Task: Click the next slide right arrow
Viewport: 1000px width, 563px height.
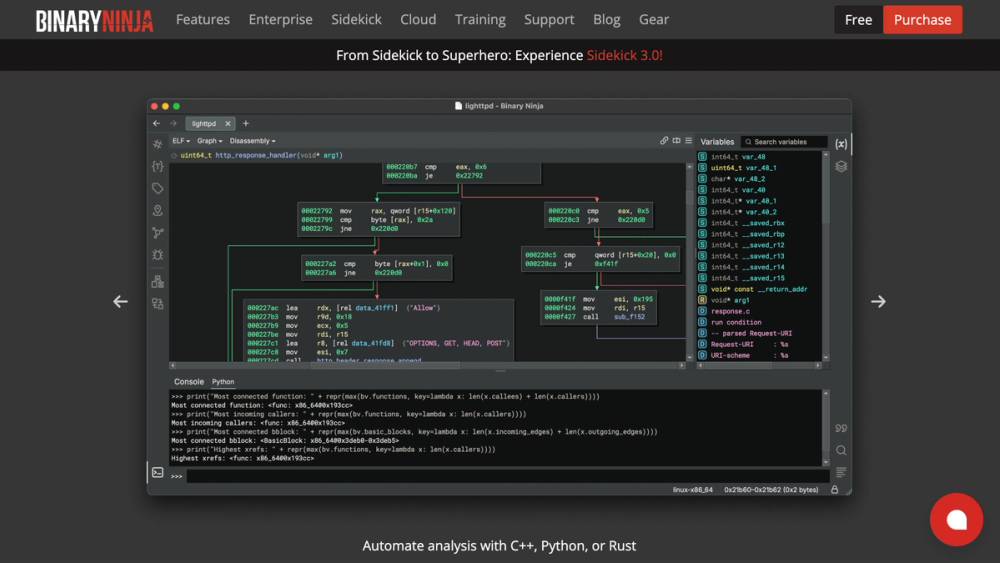Action: point(878,301)
